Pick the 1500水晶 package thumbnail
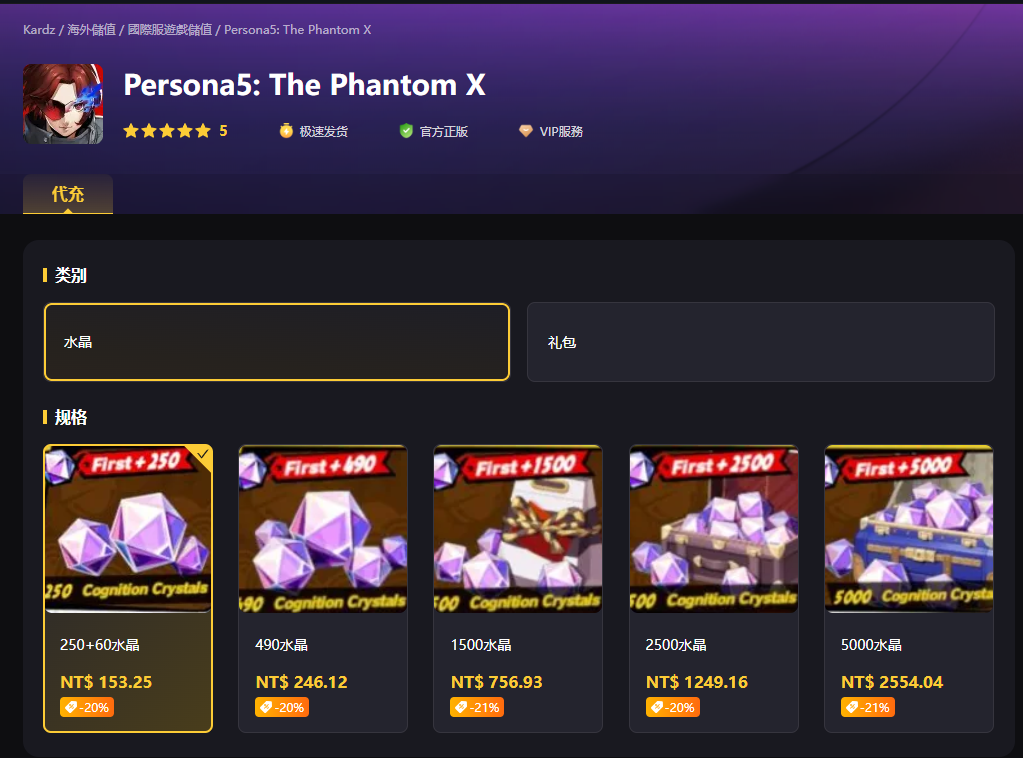 pos(518,529)
